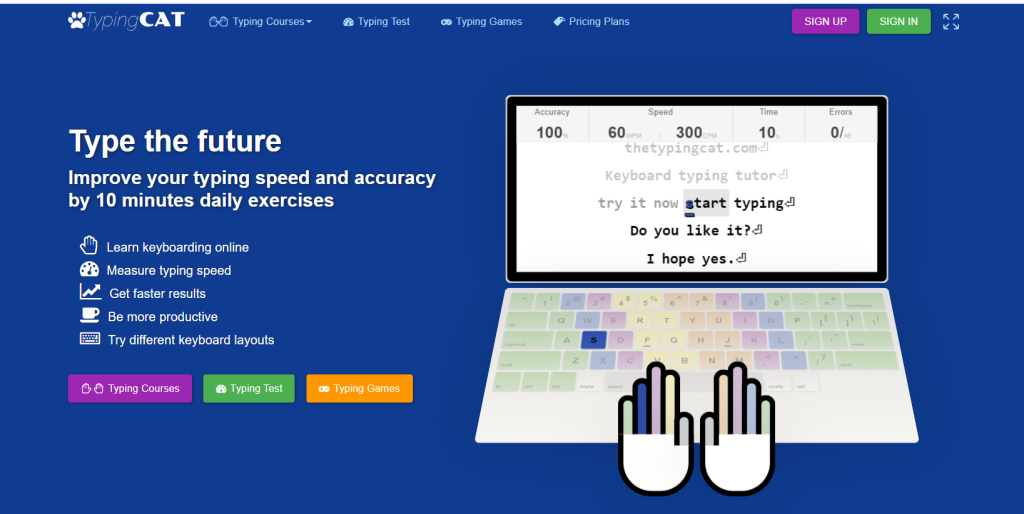Viewport: 1024px width, 514px height.
Task: Click the 'Type the future' heading
Action: click(175, 141)
